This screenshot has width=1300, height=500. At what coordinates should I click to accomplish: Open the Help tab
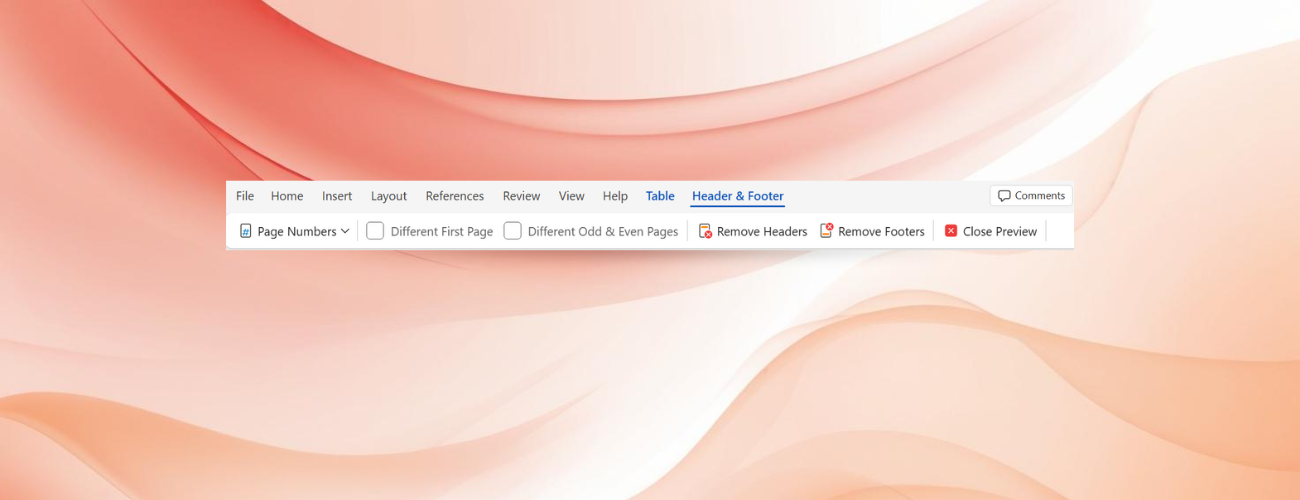(x=615, y=196)
